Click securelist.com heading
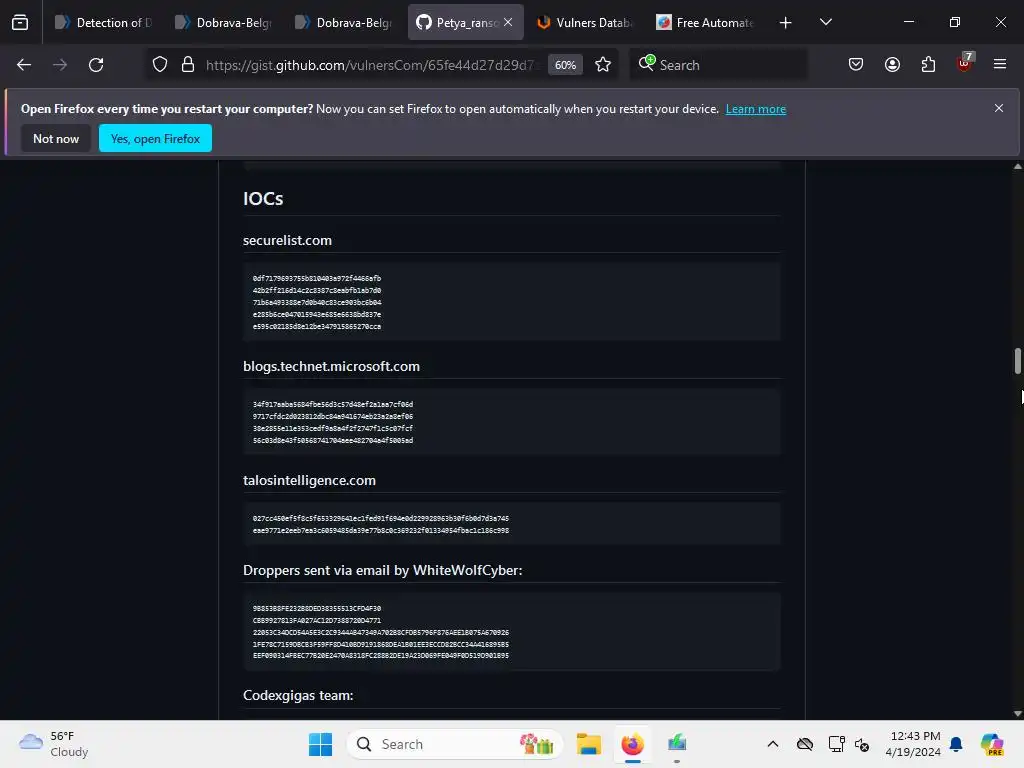The height and width of the screenshot is (768, 1024). [287, 240]
